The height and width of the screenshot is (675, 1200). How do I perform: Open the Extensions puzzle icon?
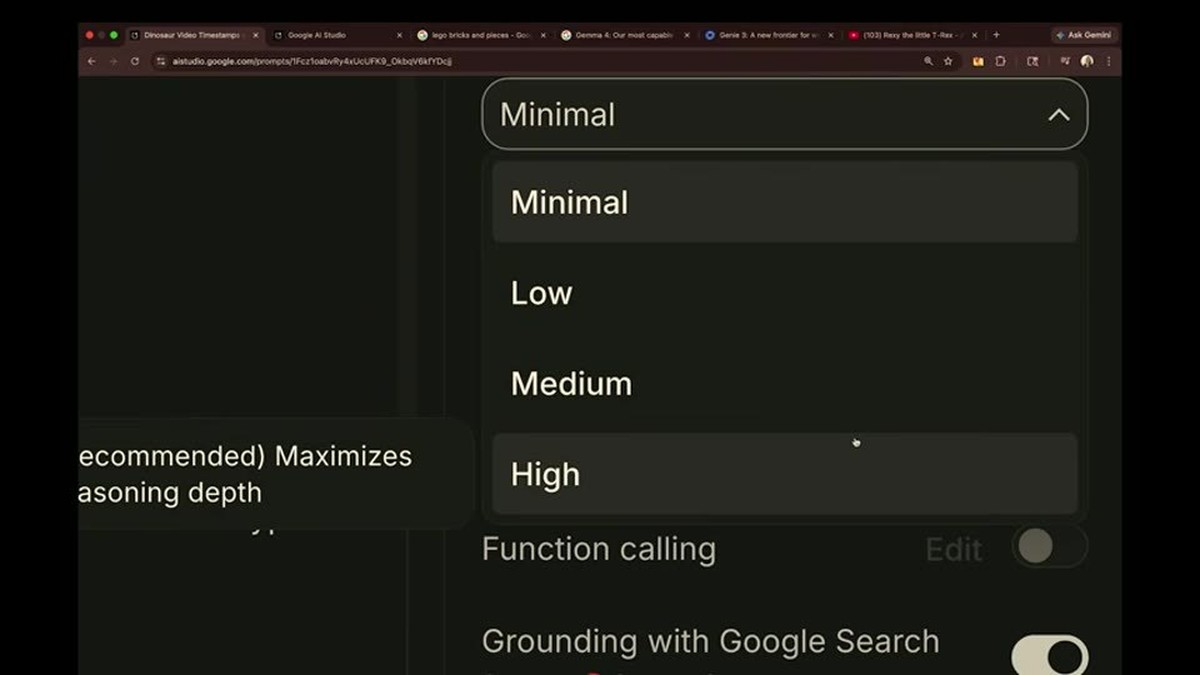1000,61
